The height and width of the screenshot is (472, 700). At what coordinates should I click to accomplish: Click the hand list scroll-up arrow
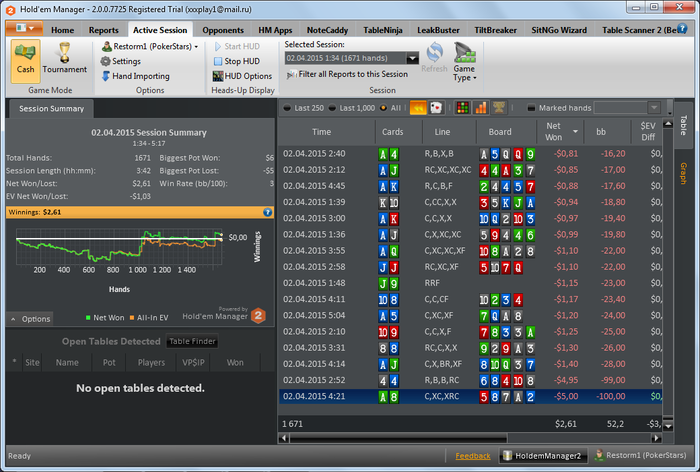[668, 124]
